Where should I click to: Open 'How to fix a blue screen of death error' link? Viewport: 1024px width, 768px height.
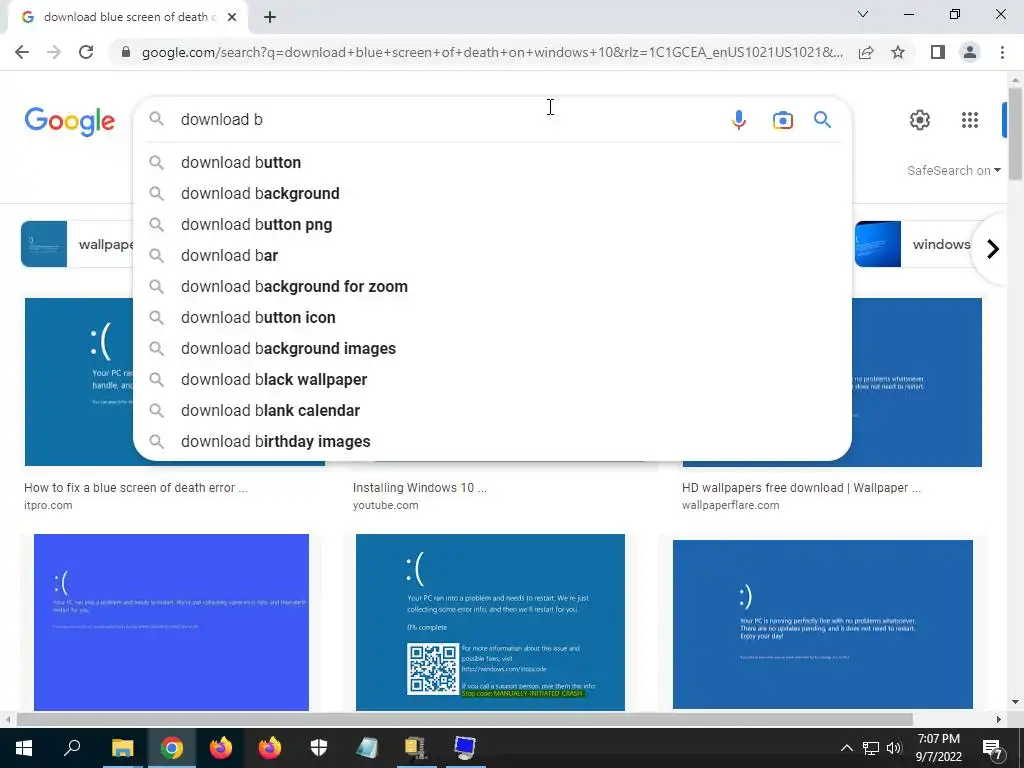(x=136, y=488)
